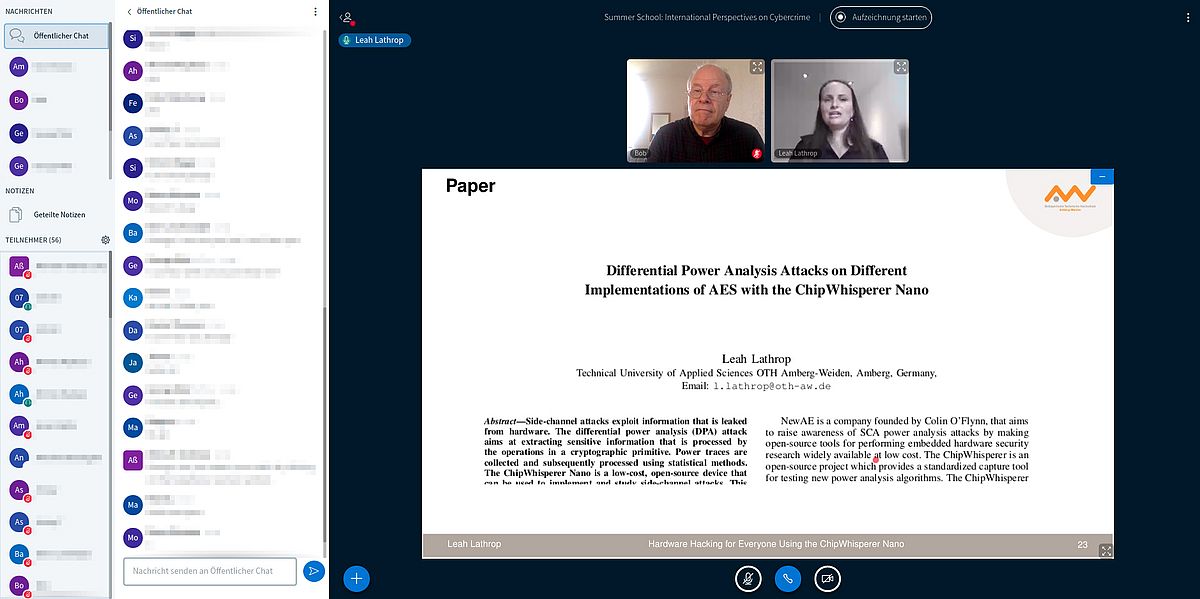Viewport: 1200px width, 599px height.
Task: Collapse Öffentlicher Chat with the back arrow
Action: pyautogui.click(x=129, y=12)
